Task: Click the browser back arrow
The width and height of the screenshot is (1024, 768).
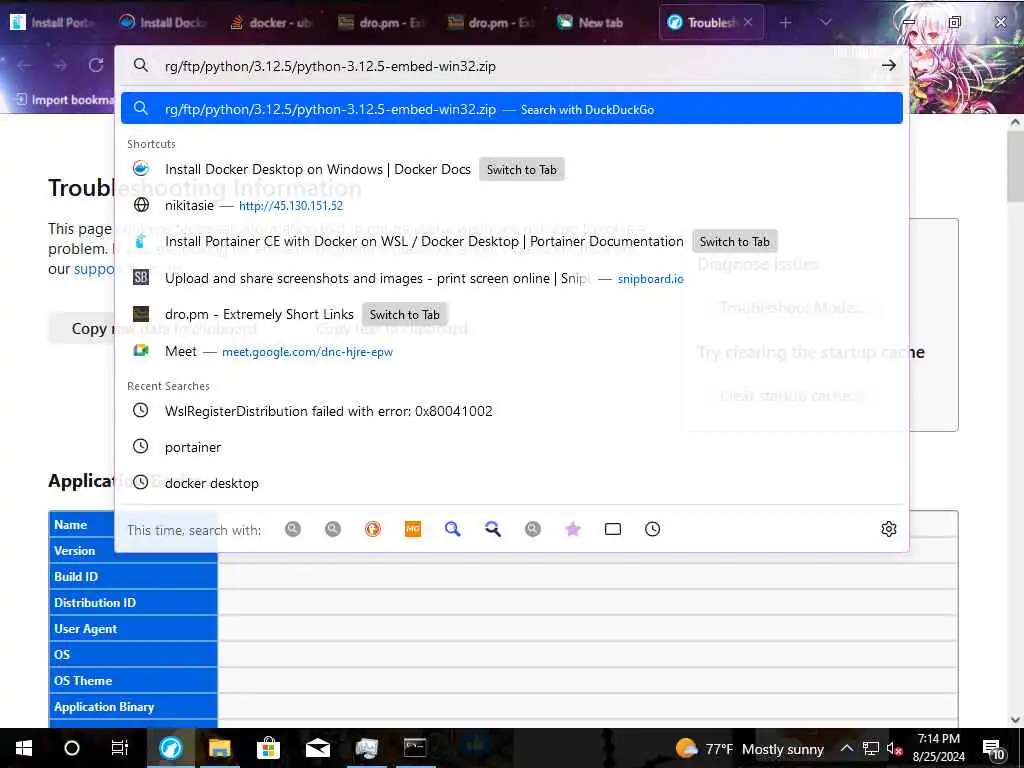Action: pos(24,65)
